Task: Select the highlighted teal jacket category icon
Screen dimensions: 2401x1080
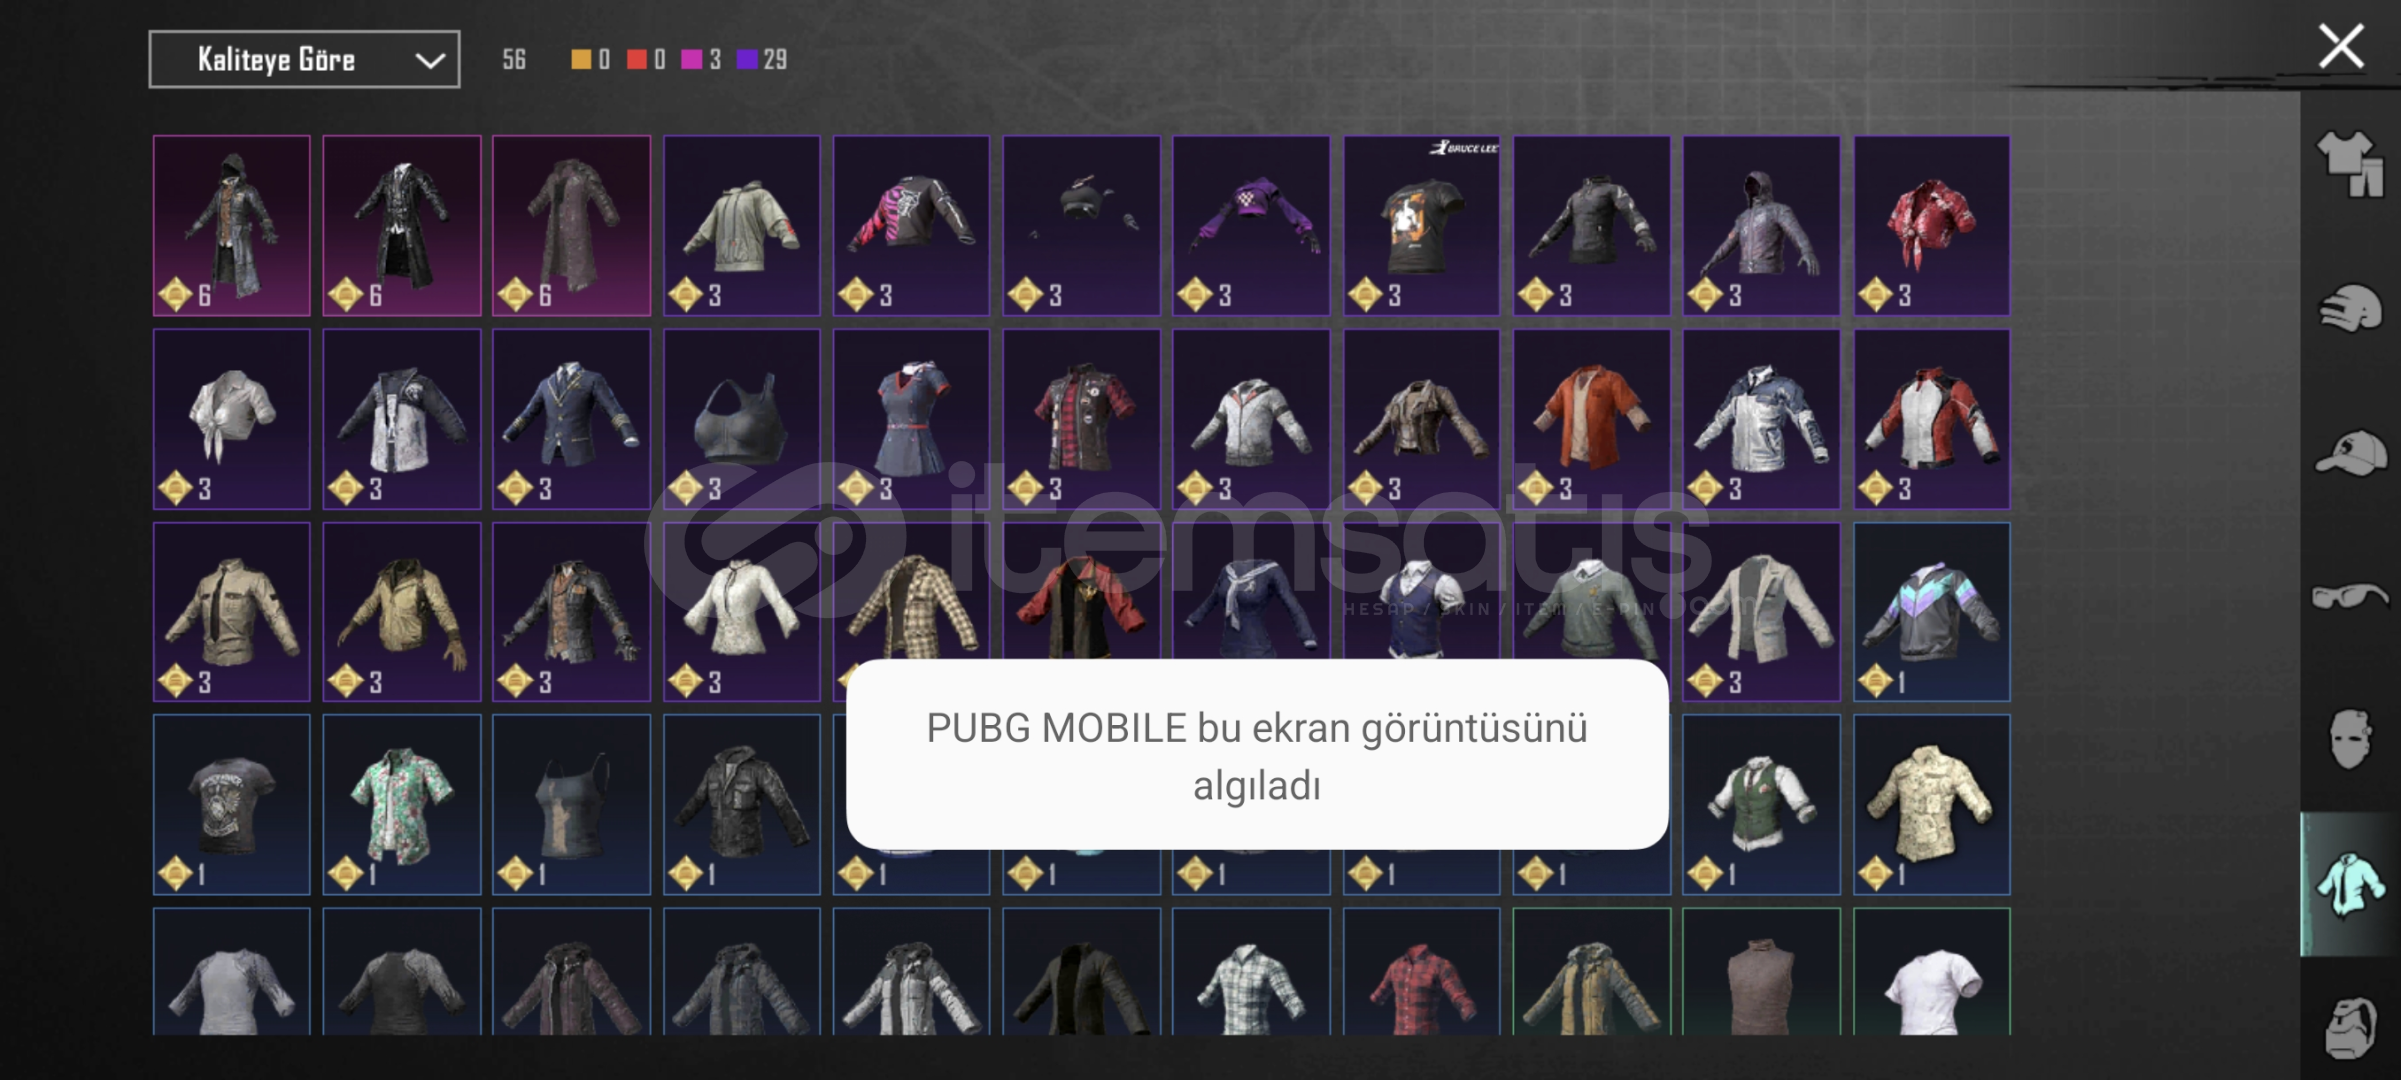Action: pos(2350,884)
